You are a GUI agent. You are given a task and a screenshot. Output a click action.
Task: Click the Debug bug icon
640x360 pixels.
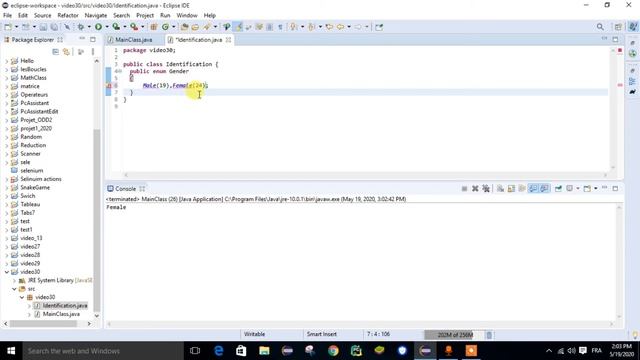81,27
